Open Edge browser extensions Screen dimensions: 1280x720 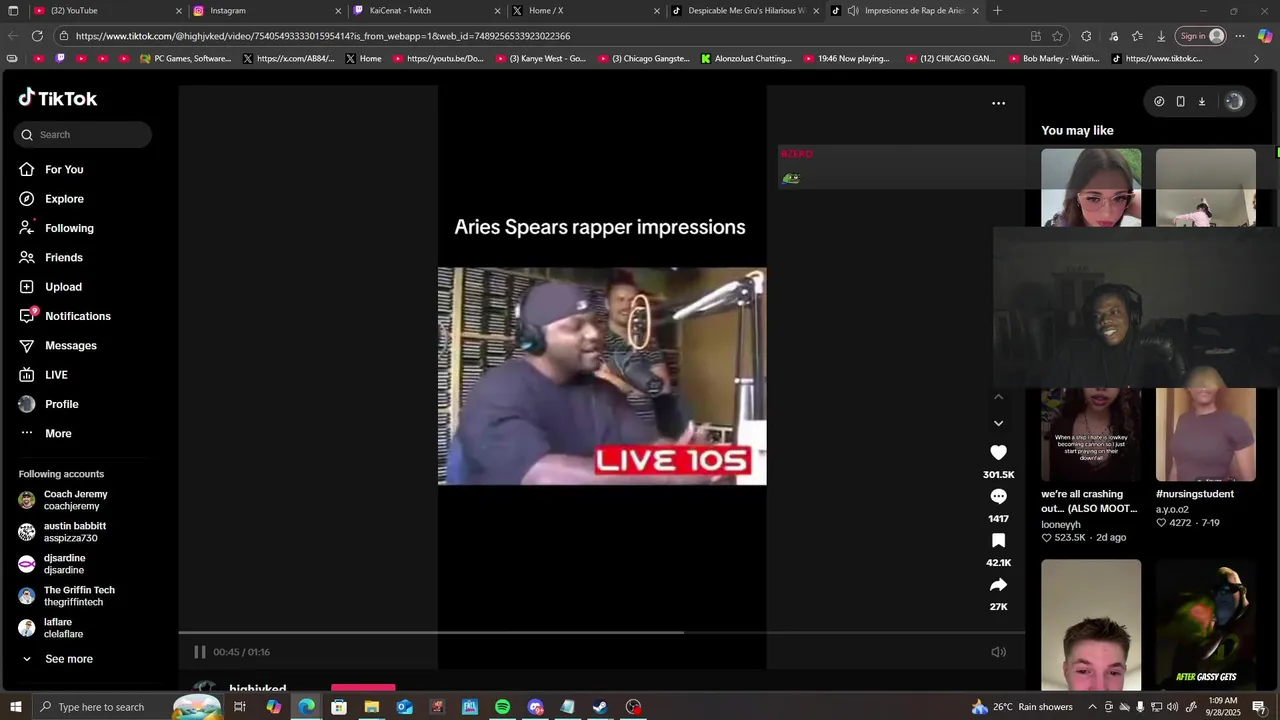(x=1086, y=36)
